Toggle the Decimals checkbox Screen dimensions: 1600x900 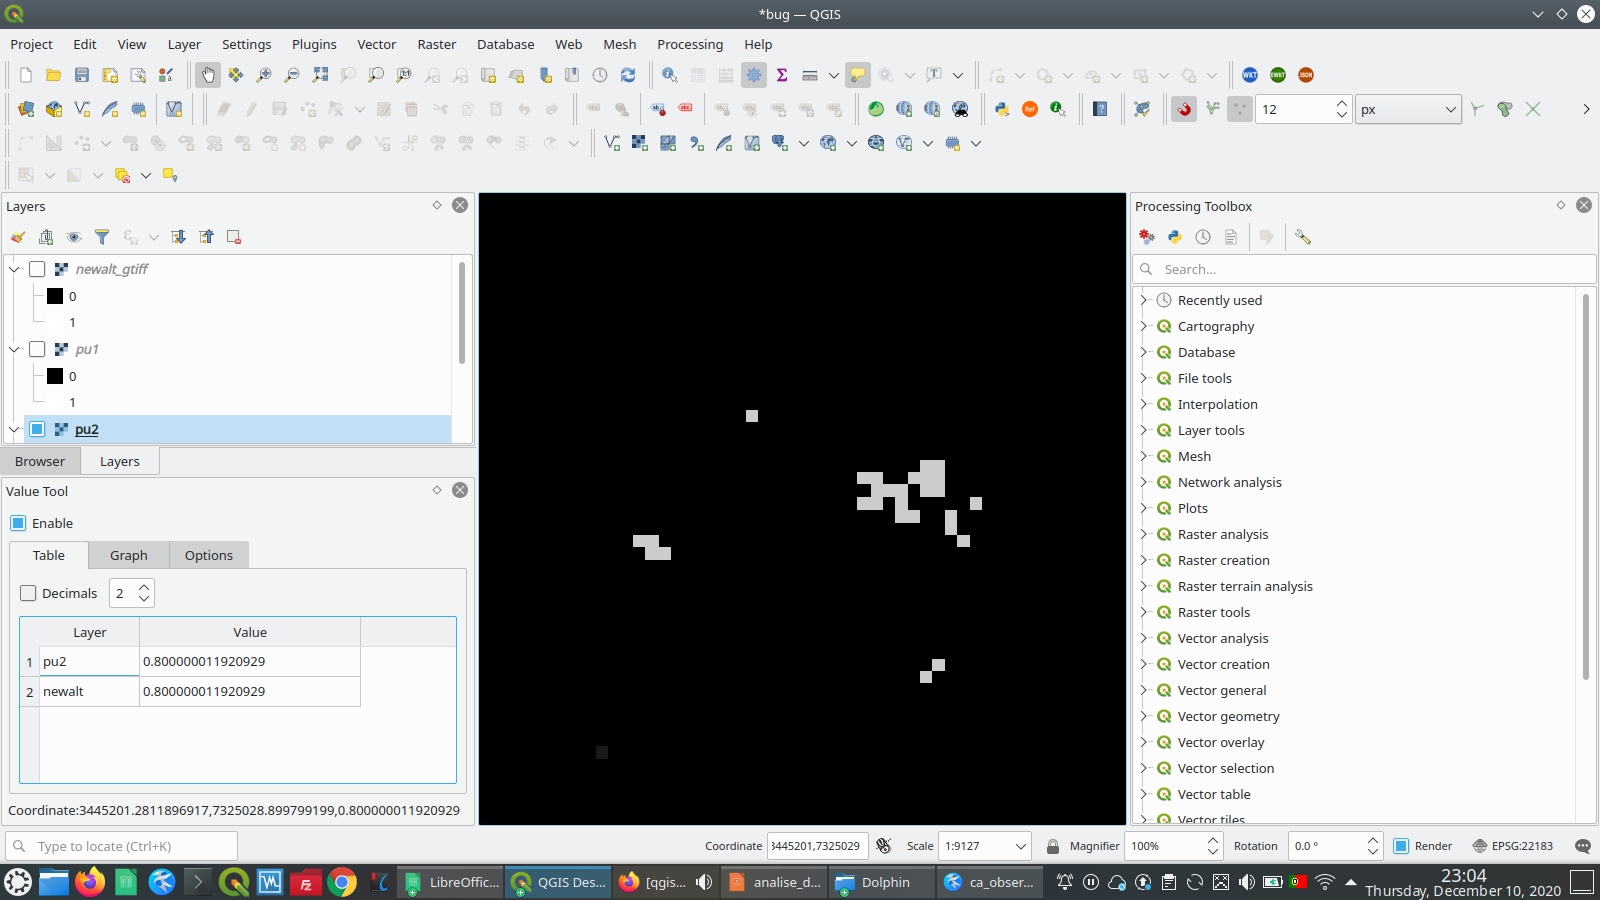[x=28, y=593]
